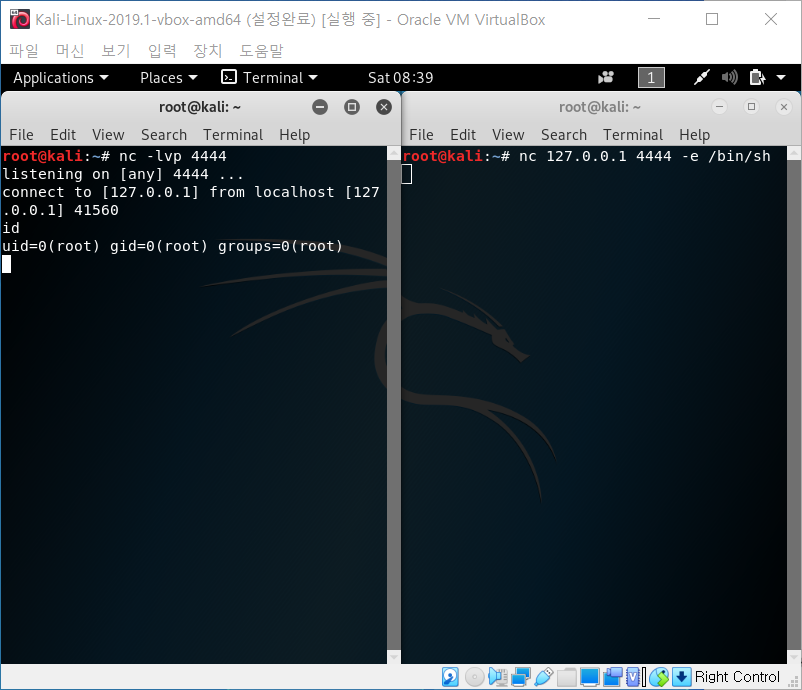Open the VirtualBox 장치 menu
The image size is (802, 690).
[208, 51]
